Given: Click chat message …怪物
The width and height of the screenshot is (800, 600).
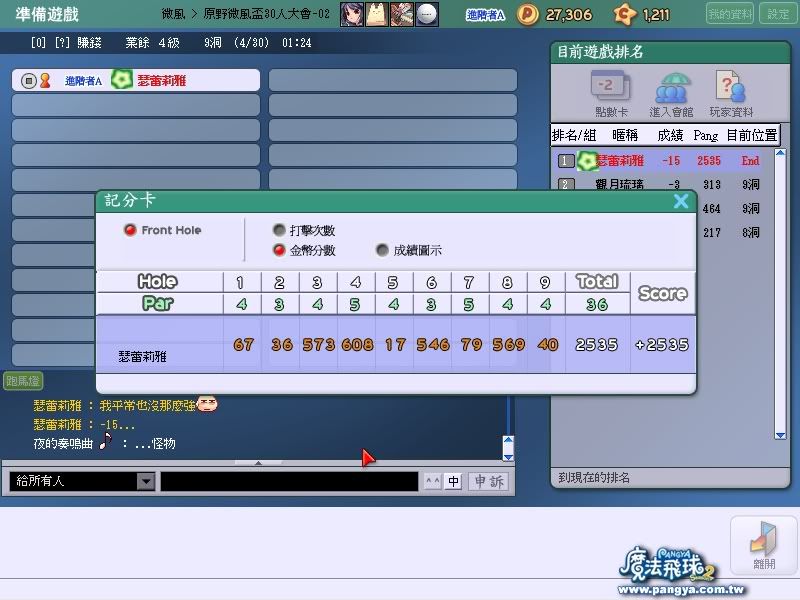Looking at the screenshot, I should pos(155,443).
